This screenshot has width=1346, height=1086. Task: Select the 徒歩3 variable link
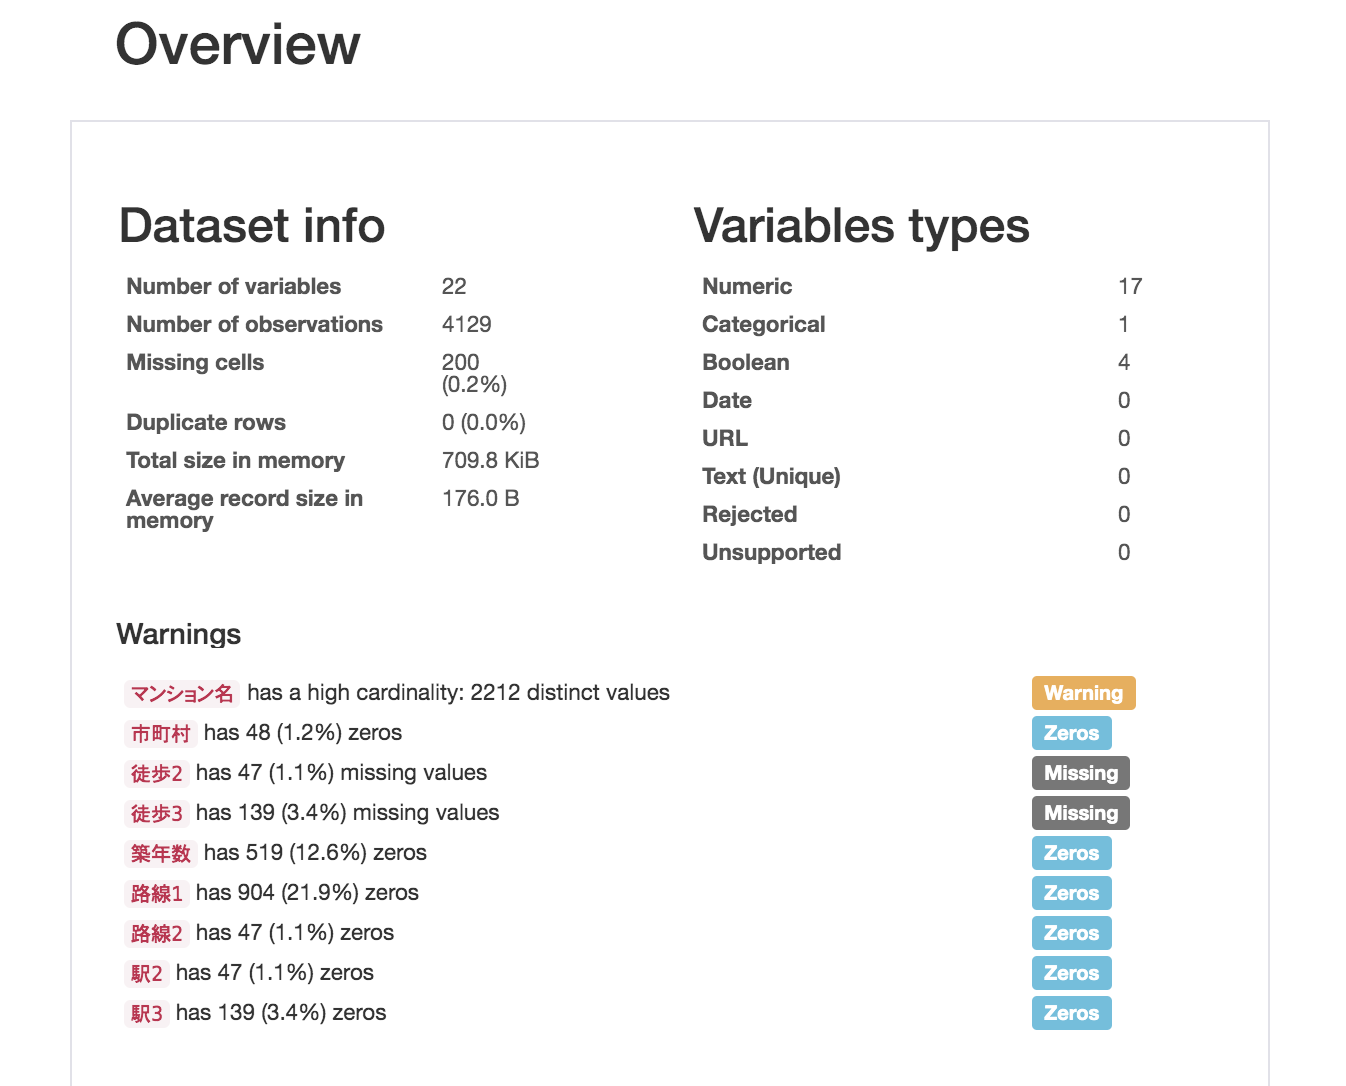(156, 813)
